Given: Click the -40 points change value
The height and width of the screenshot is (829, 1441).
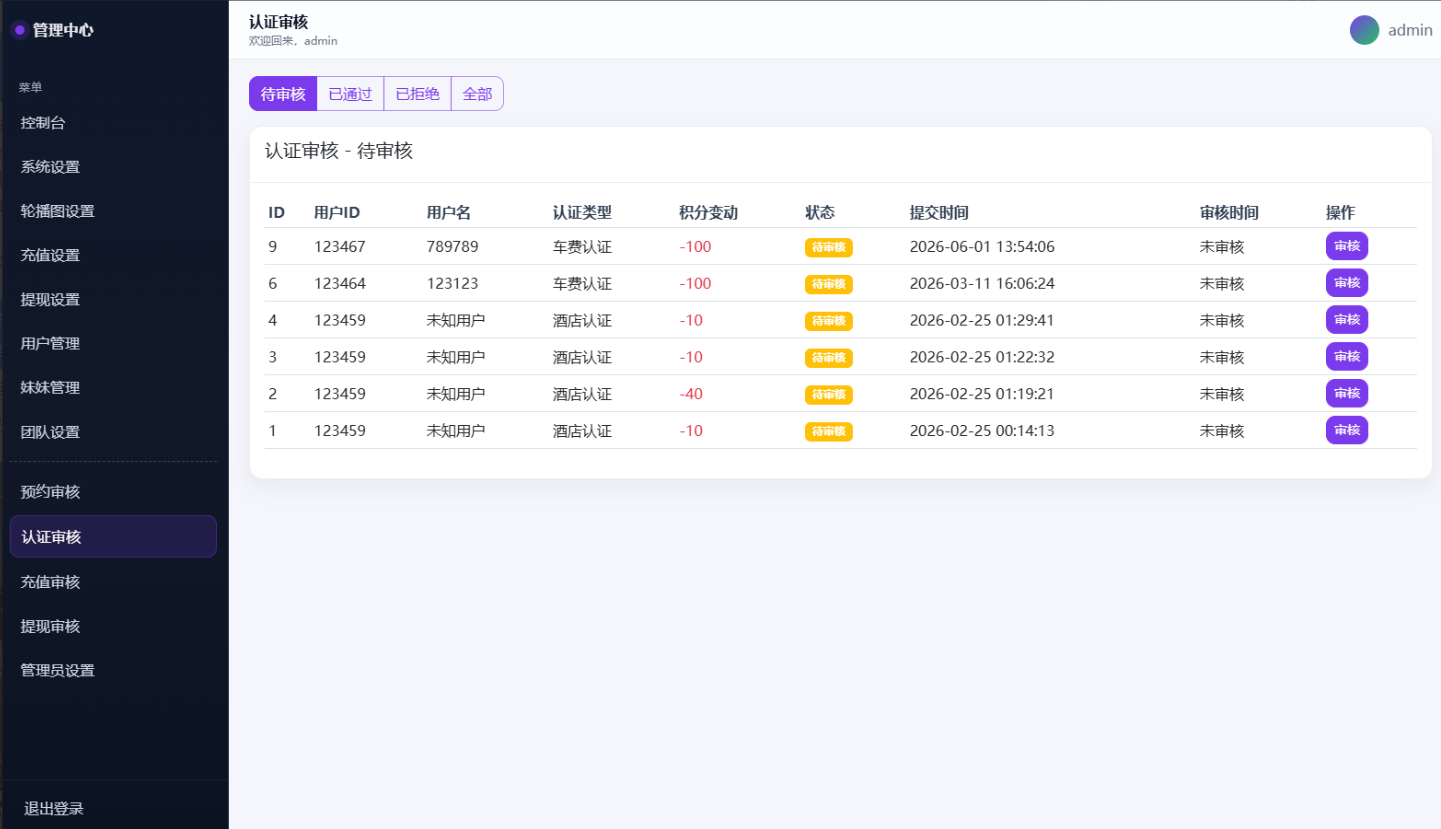Looking at the screenshot, I should (x=691, y=394).
